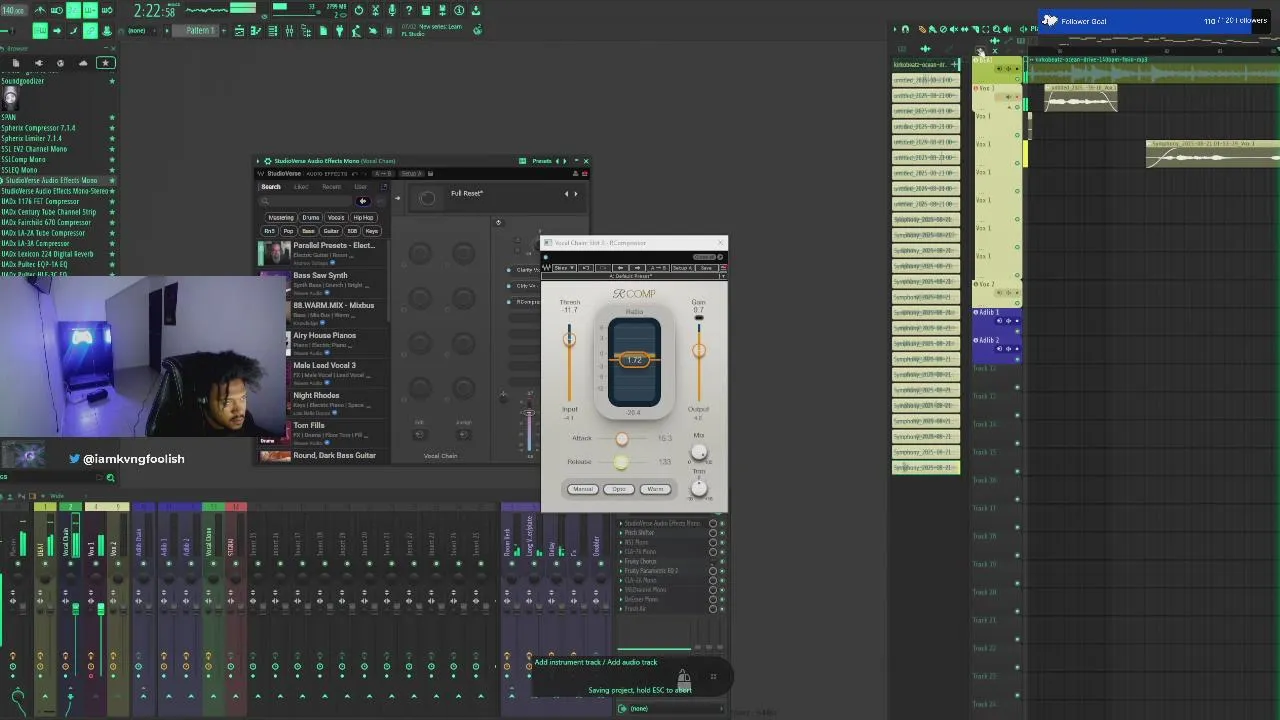Open the channel rack icon in toolbar
The image size is (1280, 720).
[273, 31]
